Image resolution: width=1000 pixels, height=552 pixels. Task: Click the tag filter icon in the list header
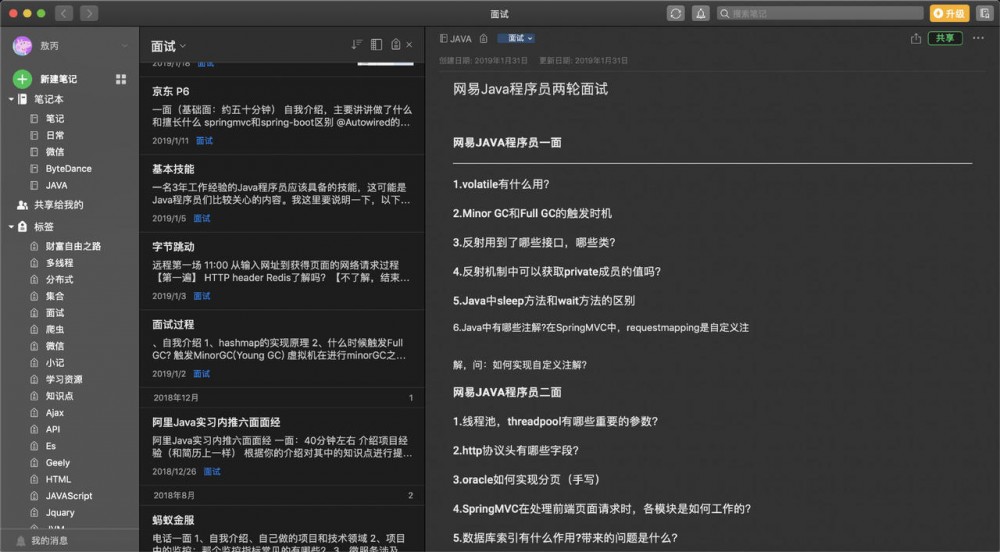(395, 45)
